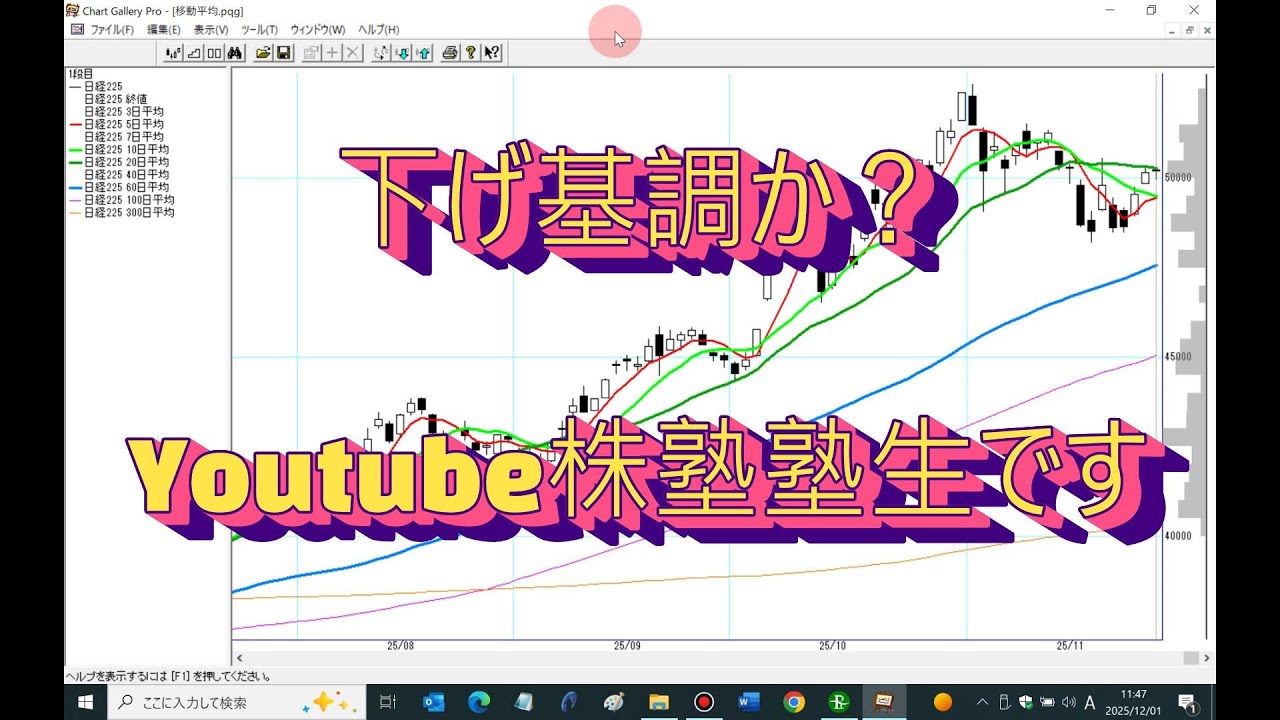Save with the floppy disk icon
1280x720 pixels.
pos(283,53)
